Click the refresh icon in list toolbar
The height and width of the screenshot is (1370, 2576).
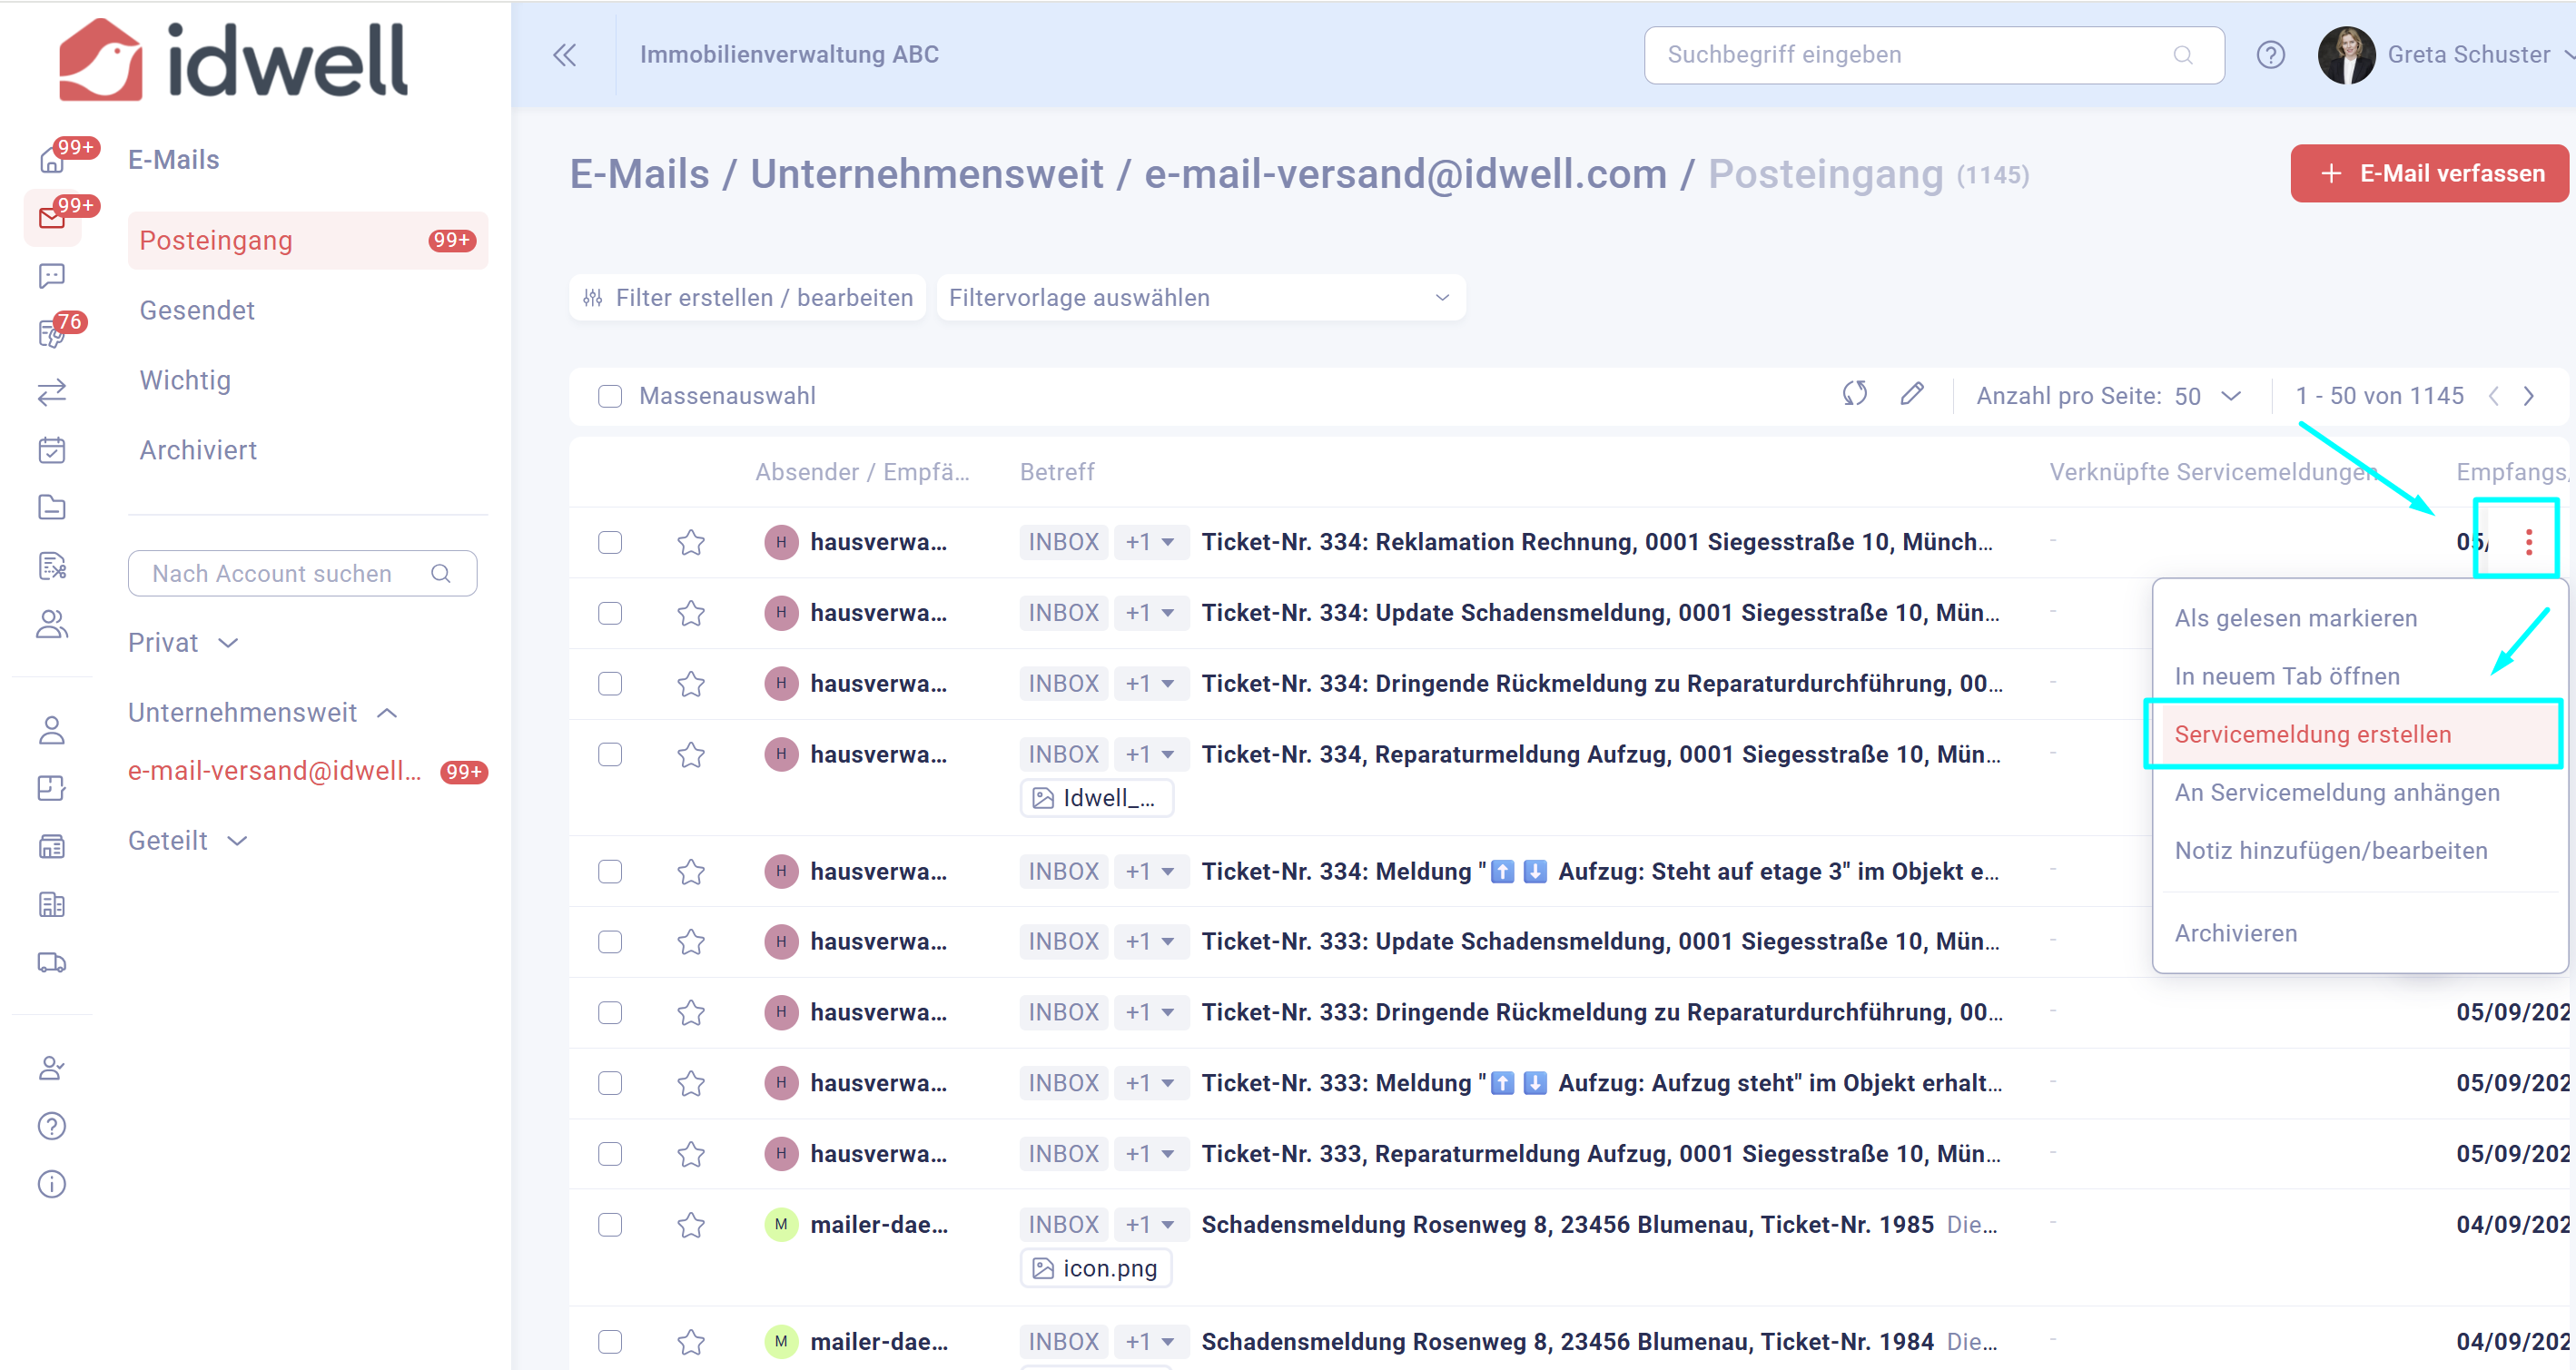tap(1854, 394)
